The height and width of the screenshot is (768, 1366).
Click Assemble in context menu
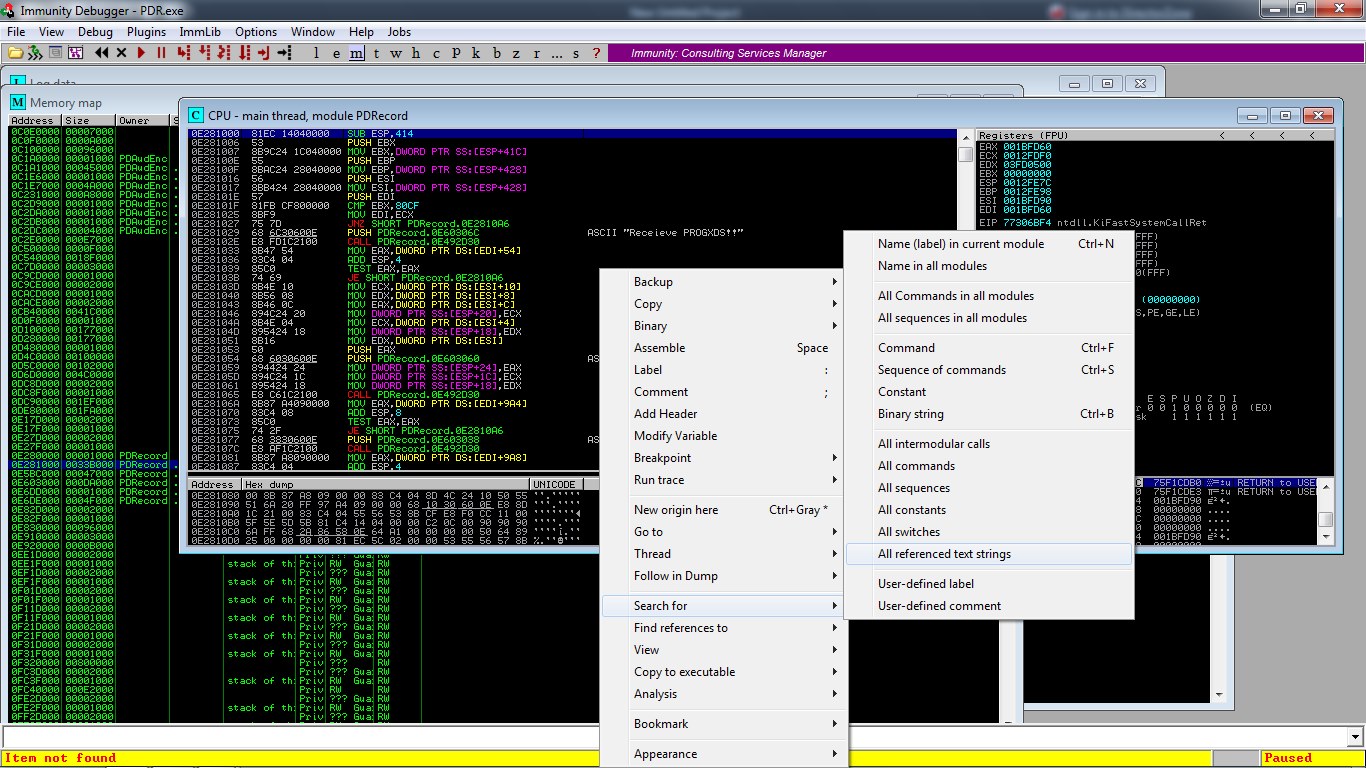coord(724,348)
